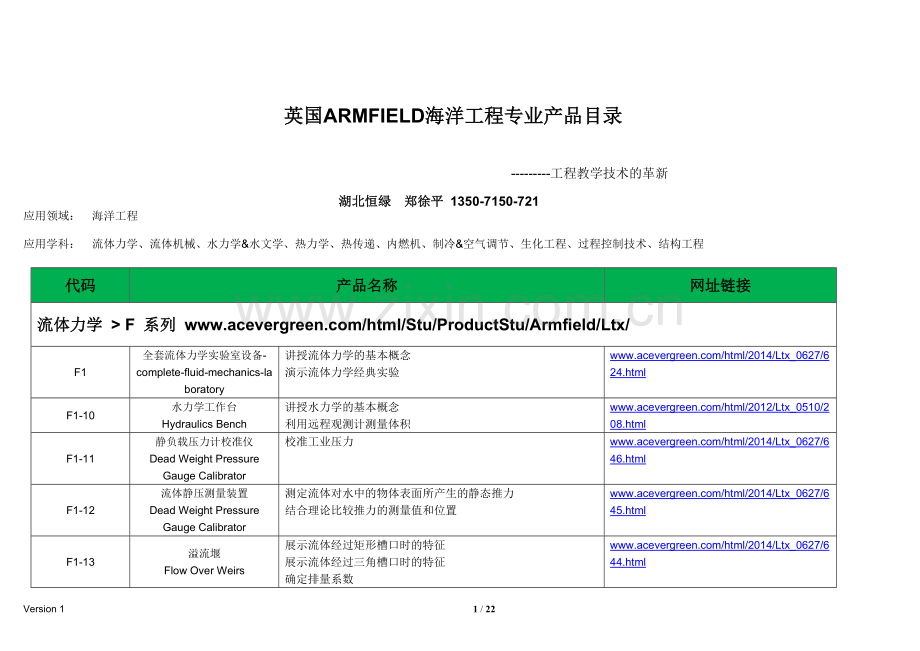Screen dimensions: 920x651
Task: Click the 应用领域 海洋工程 line
Action: click(x=80, y=216)
